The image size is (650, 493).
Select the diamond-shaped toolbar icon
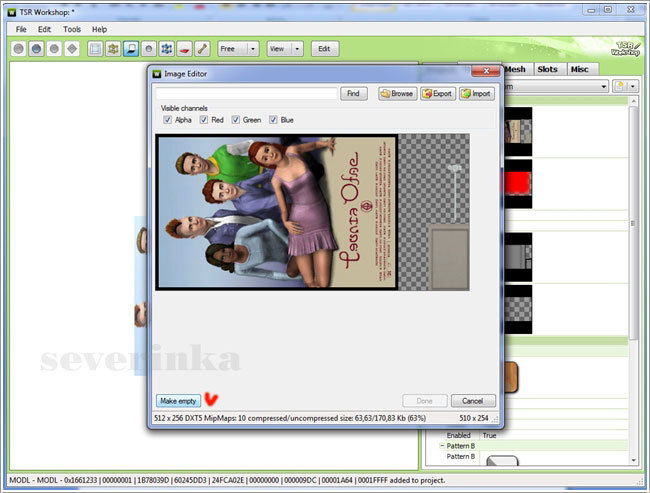coord(71,48)
